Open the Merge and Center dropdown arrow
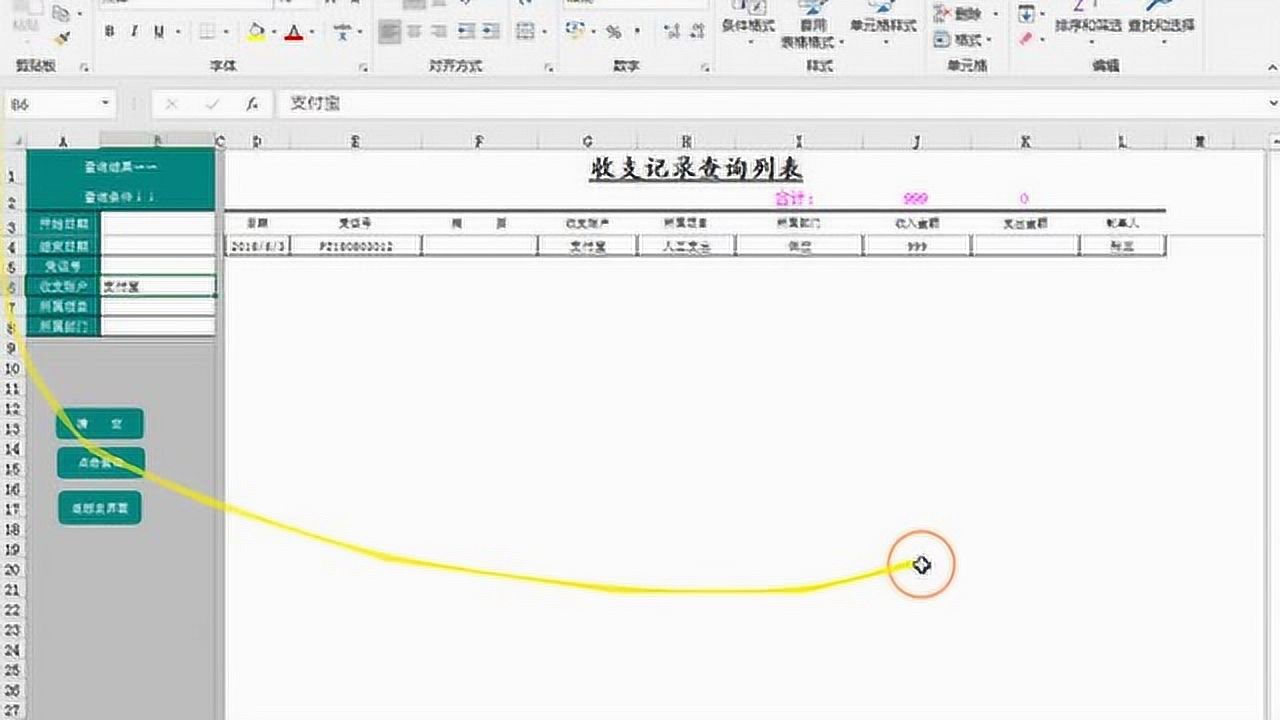The height and width of the screenshot is (720, 1280). (543, 32)
